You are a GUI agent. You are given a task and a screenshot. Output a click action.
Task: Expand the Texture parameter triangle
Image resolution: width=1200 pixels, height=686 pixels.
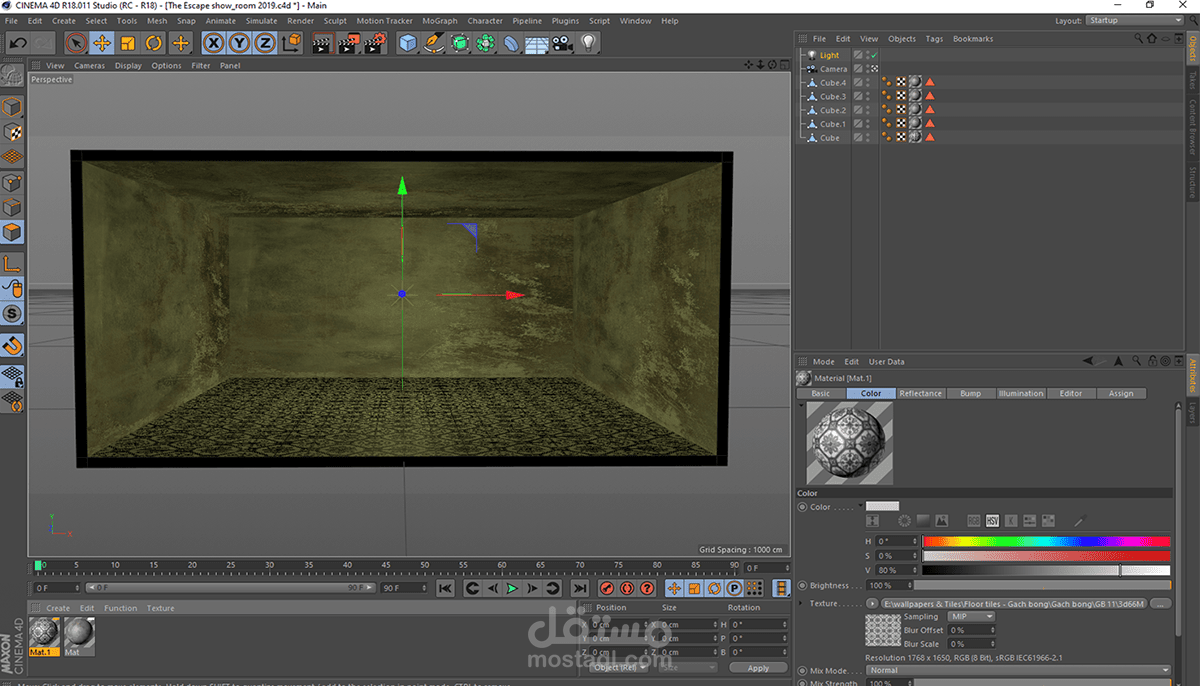coord(800,603)
